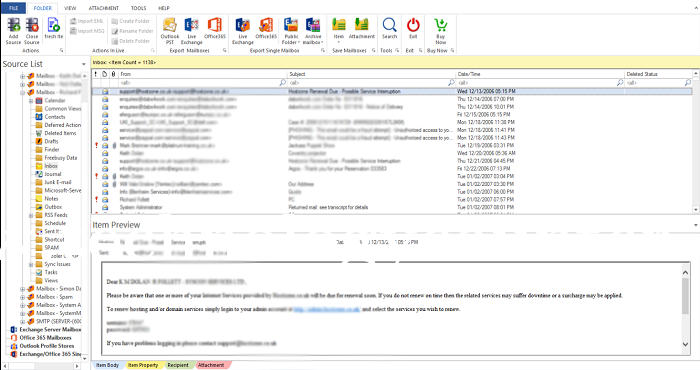Expand the Sync Issues folder node
This screenshot has height=370, width=700.
[x=31, y=264]
